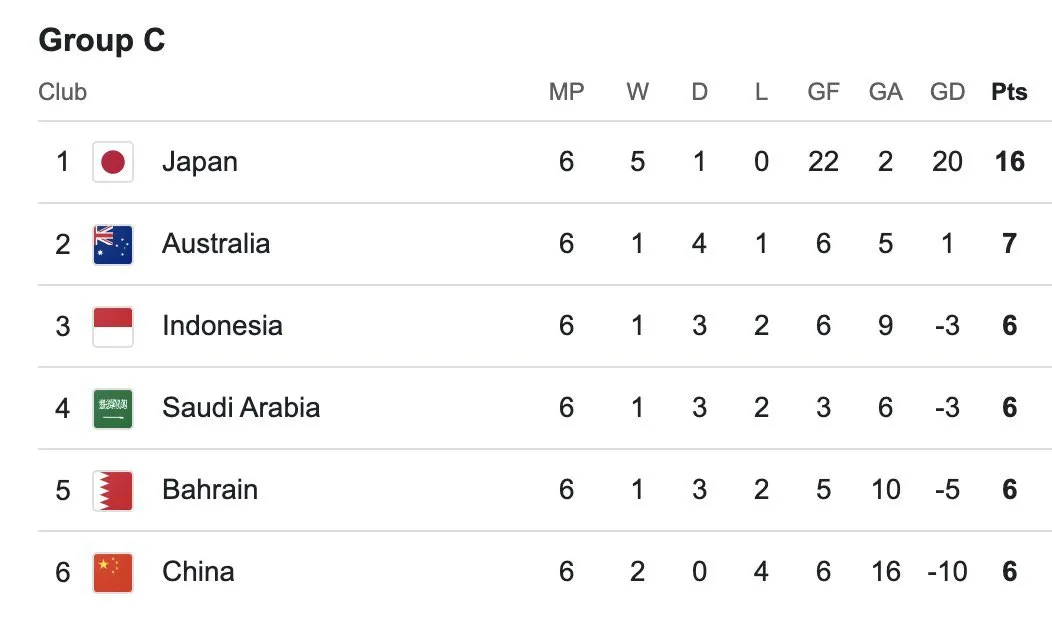Click the MP column header
1052x631 pixels.
[x=566, y=92]
